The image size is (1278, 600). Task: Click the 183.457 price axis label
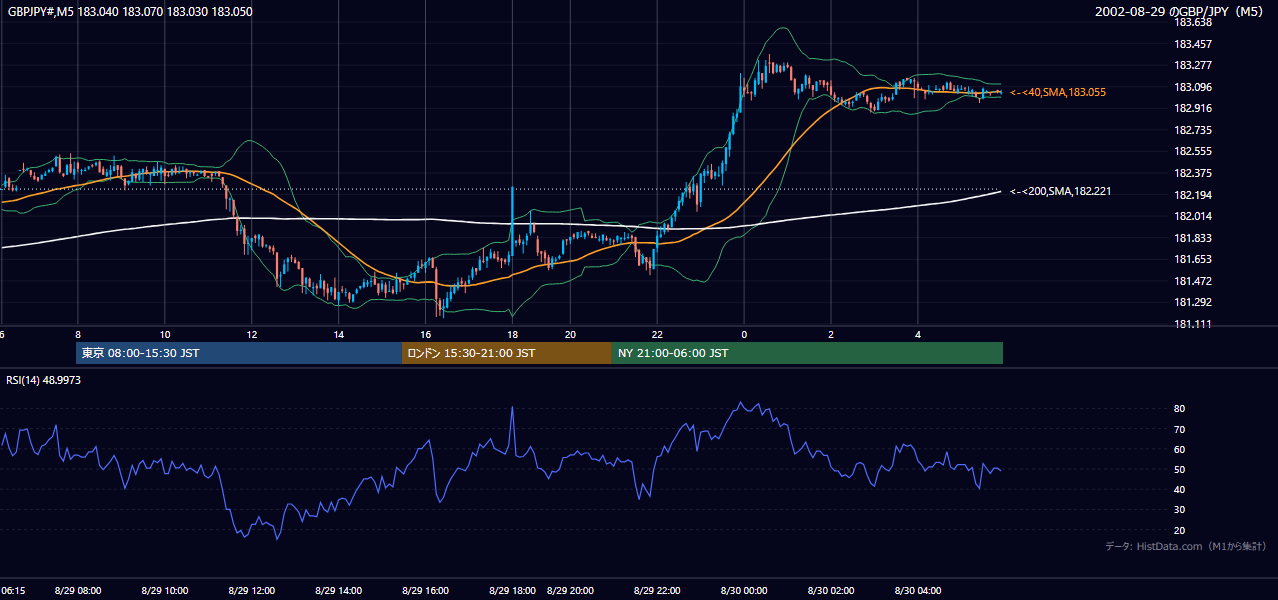pyautogui.click(x=1192, y=44)
